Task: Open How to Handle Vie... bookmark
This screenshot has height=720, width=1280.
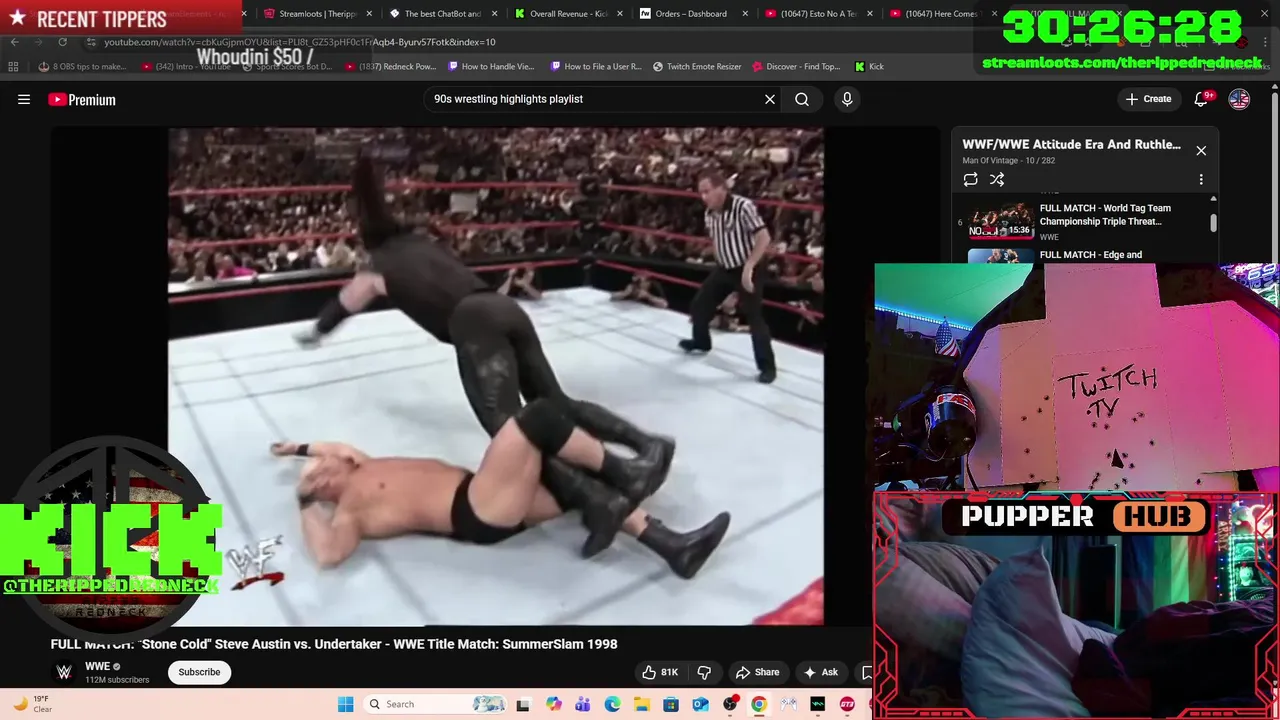Action: [x=491, y=67]
